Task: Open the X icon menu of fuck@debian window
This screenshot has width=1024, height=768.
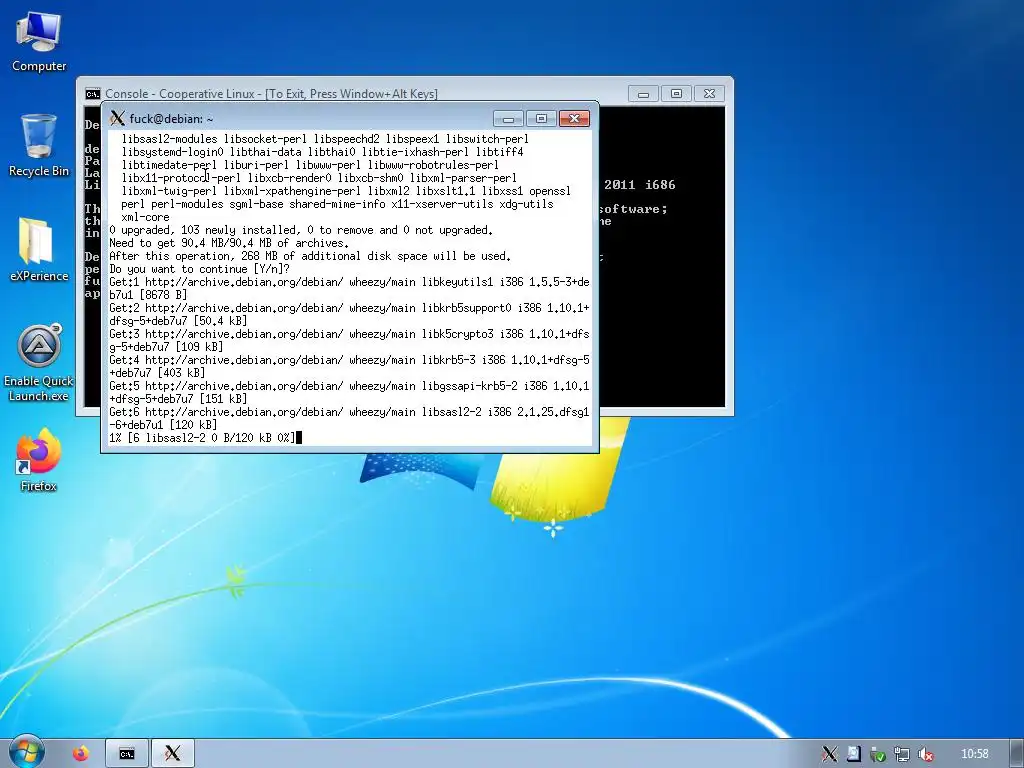Action: 118,118
